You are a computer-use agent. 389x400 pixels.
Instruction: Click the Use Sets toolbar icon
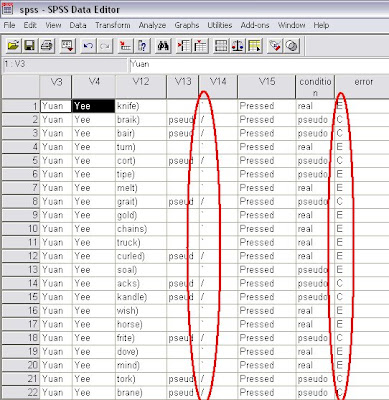point(292,46)
